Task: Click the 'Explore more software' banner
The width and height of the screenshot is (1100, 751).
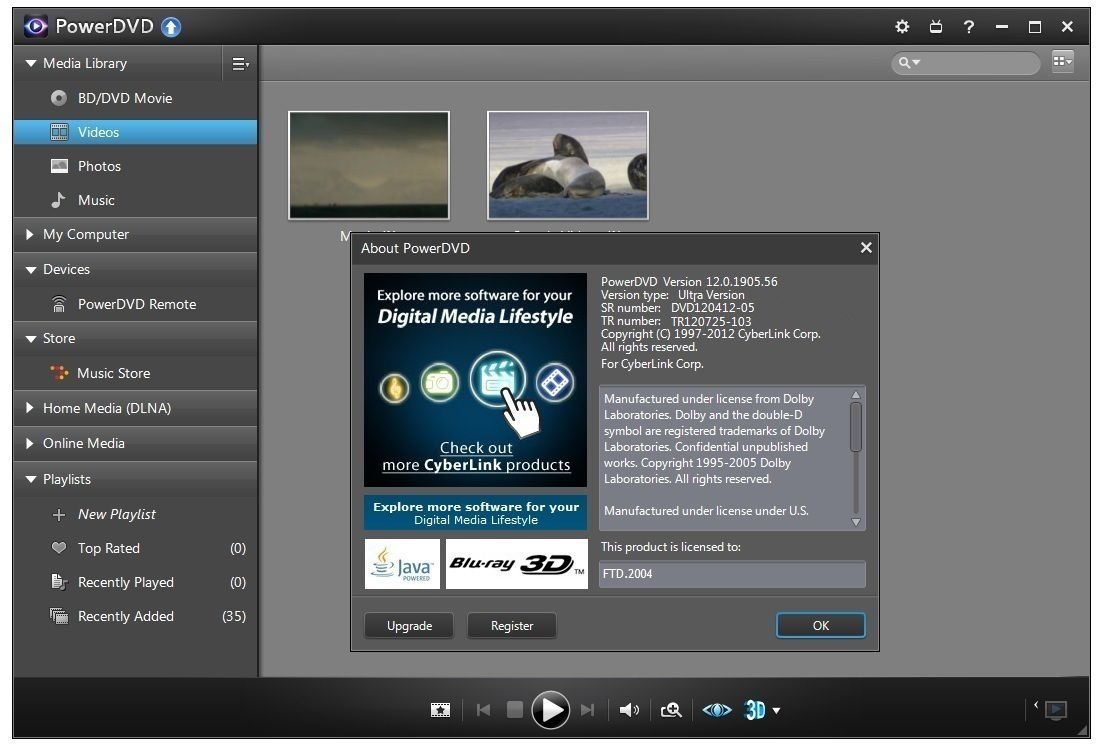Action: click(476, 513)
